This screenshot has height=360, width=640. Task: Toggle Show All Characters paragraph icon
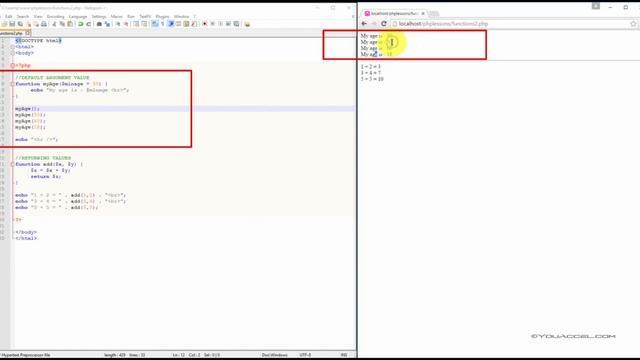click(x=162, y=24)
